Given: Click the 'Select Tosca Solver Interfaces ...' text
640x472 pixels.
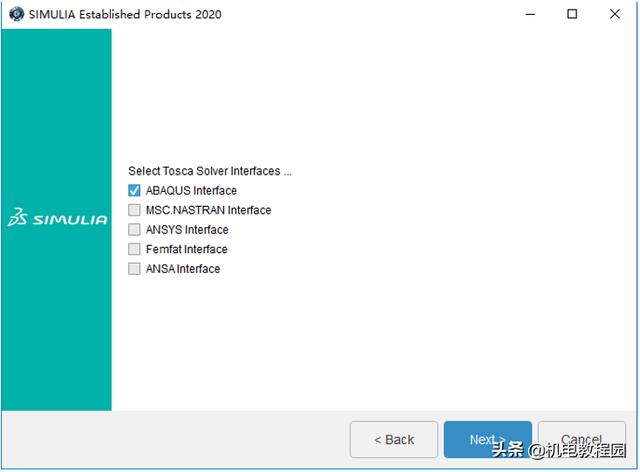Looking at the screenshot, I should (210, 171).
